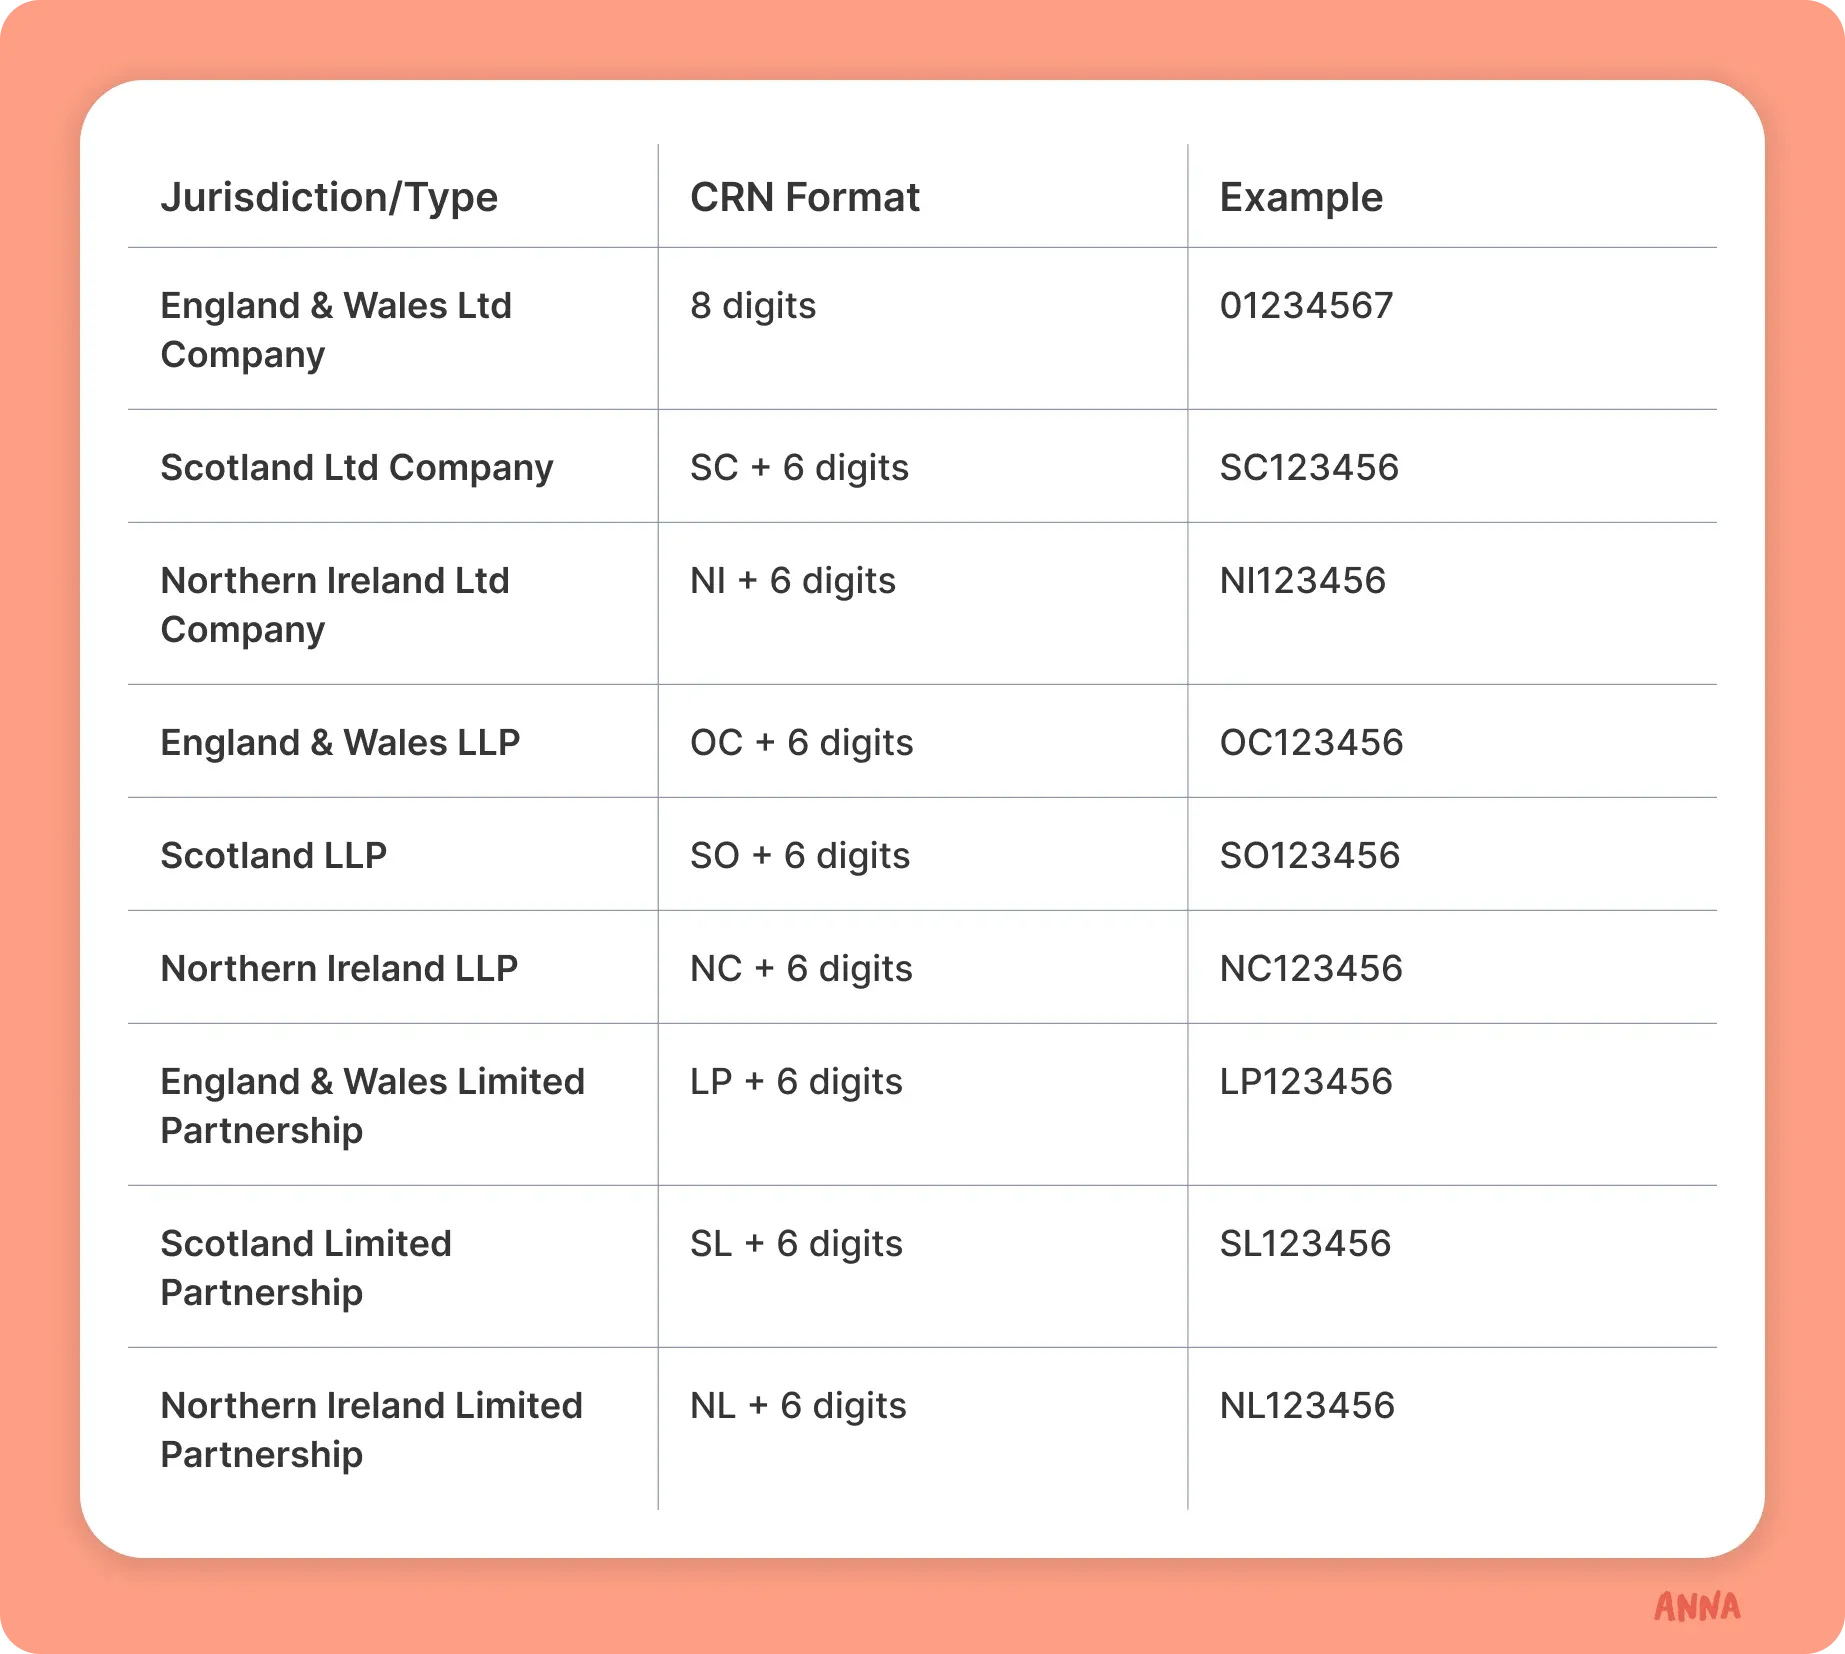Select the CRN Format column header
Image resolution: width=1845 pixels, height=1654 pixels.
(x=805, y=197)
